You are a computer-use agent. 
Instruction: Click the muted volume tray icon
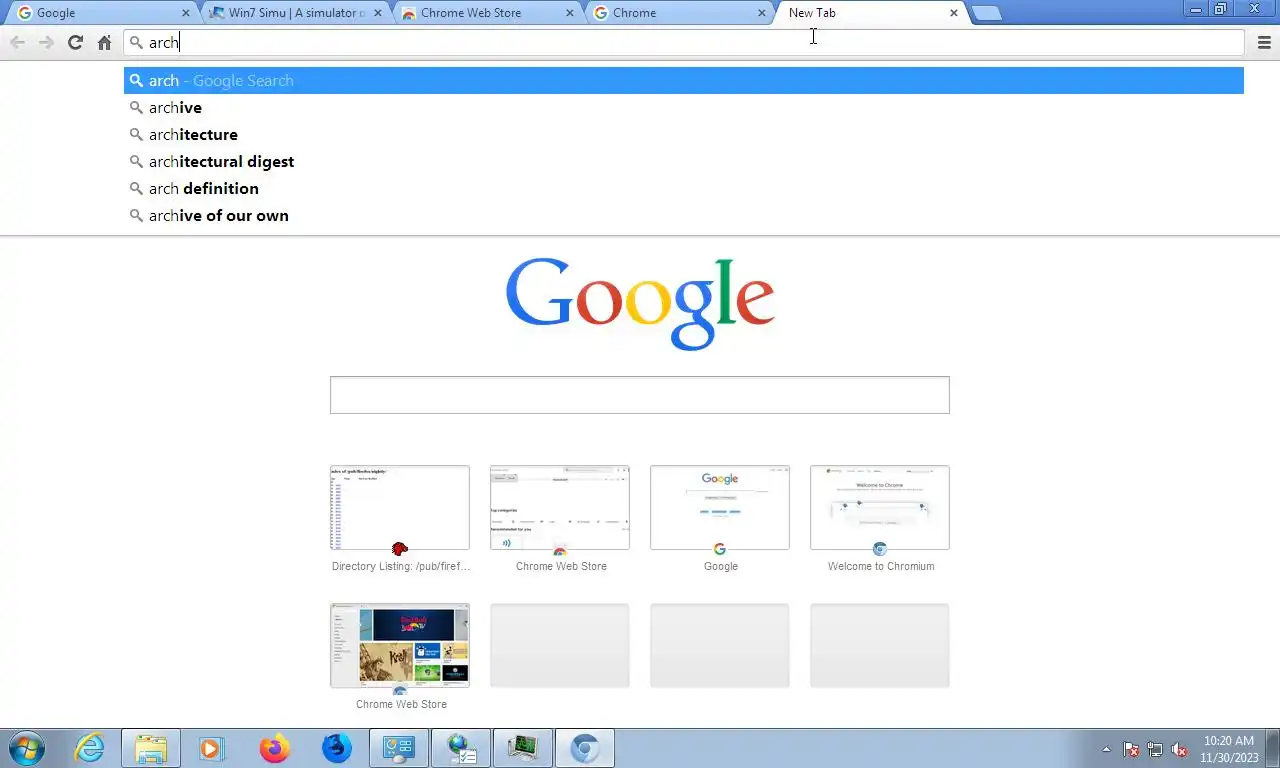pyautogui.click(x=1179, y=749)
